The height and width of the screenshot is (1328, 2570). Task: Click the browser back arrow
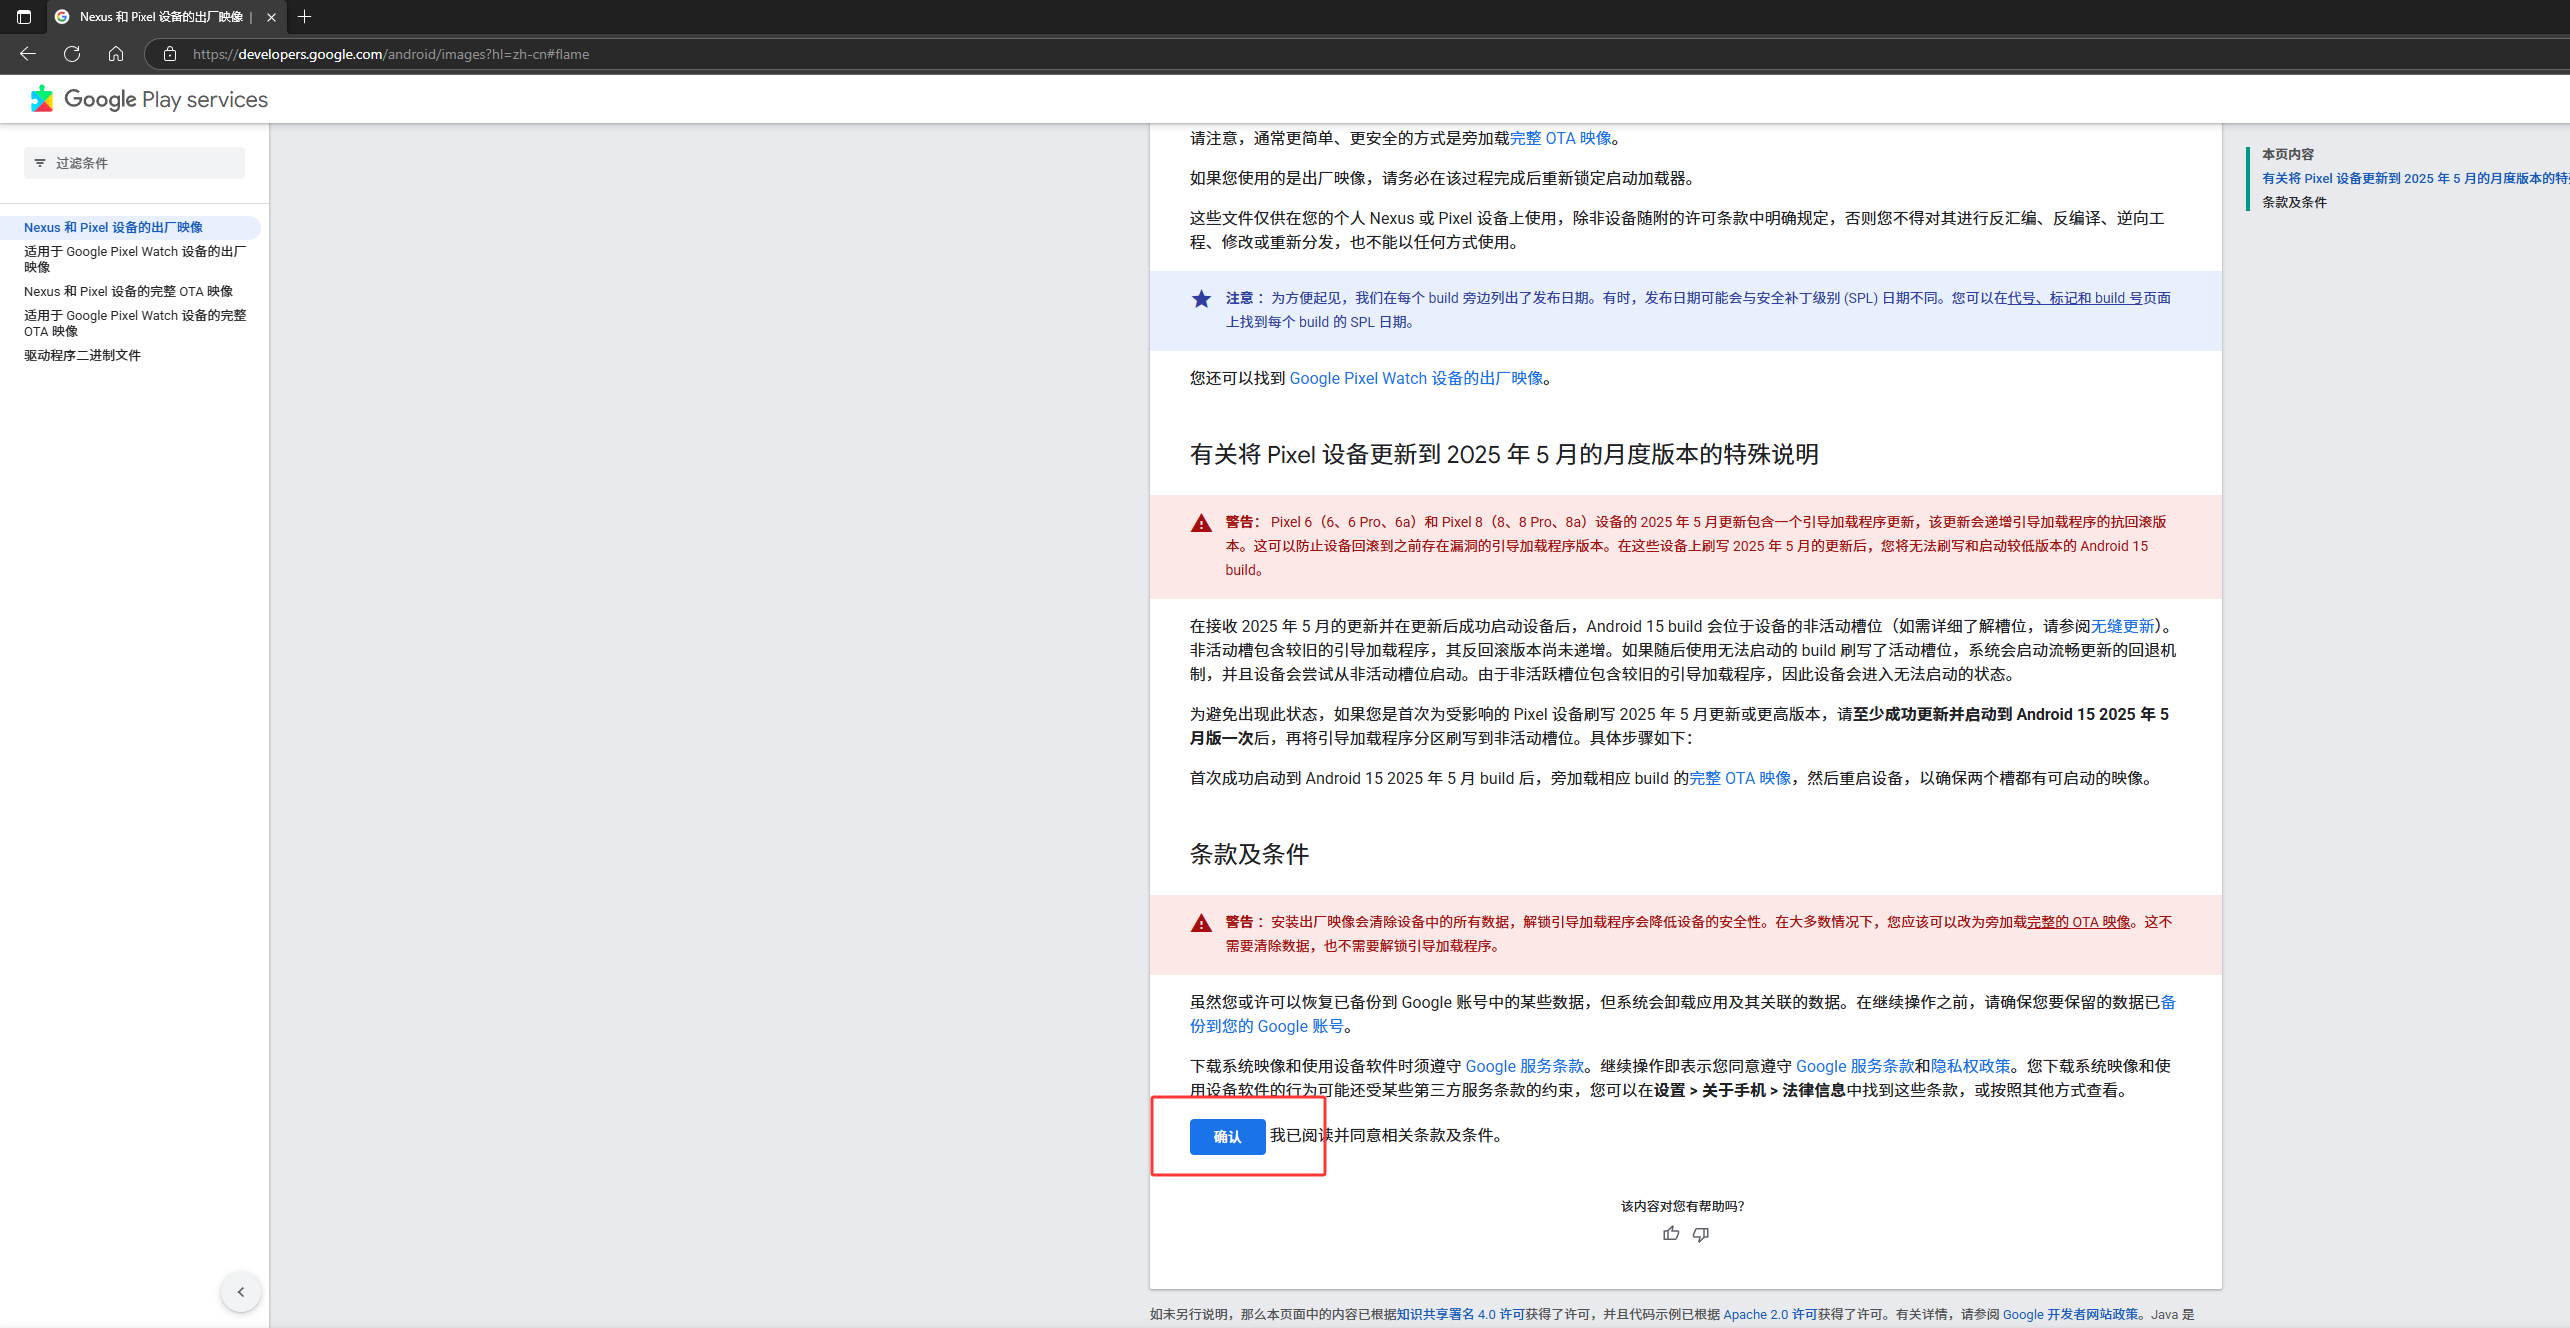pos(27,54)
